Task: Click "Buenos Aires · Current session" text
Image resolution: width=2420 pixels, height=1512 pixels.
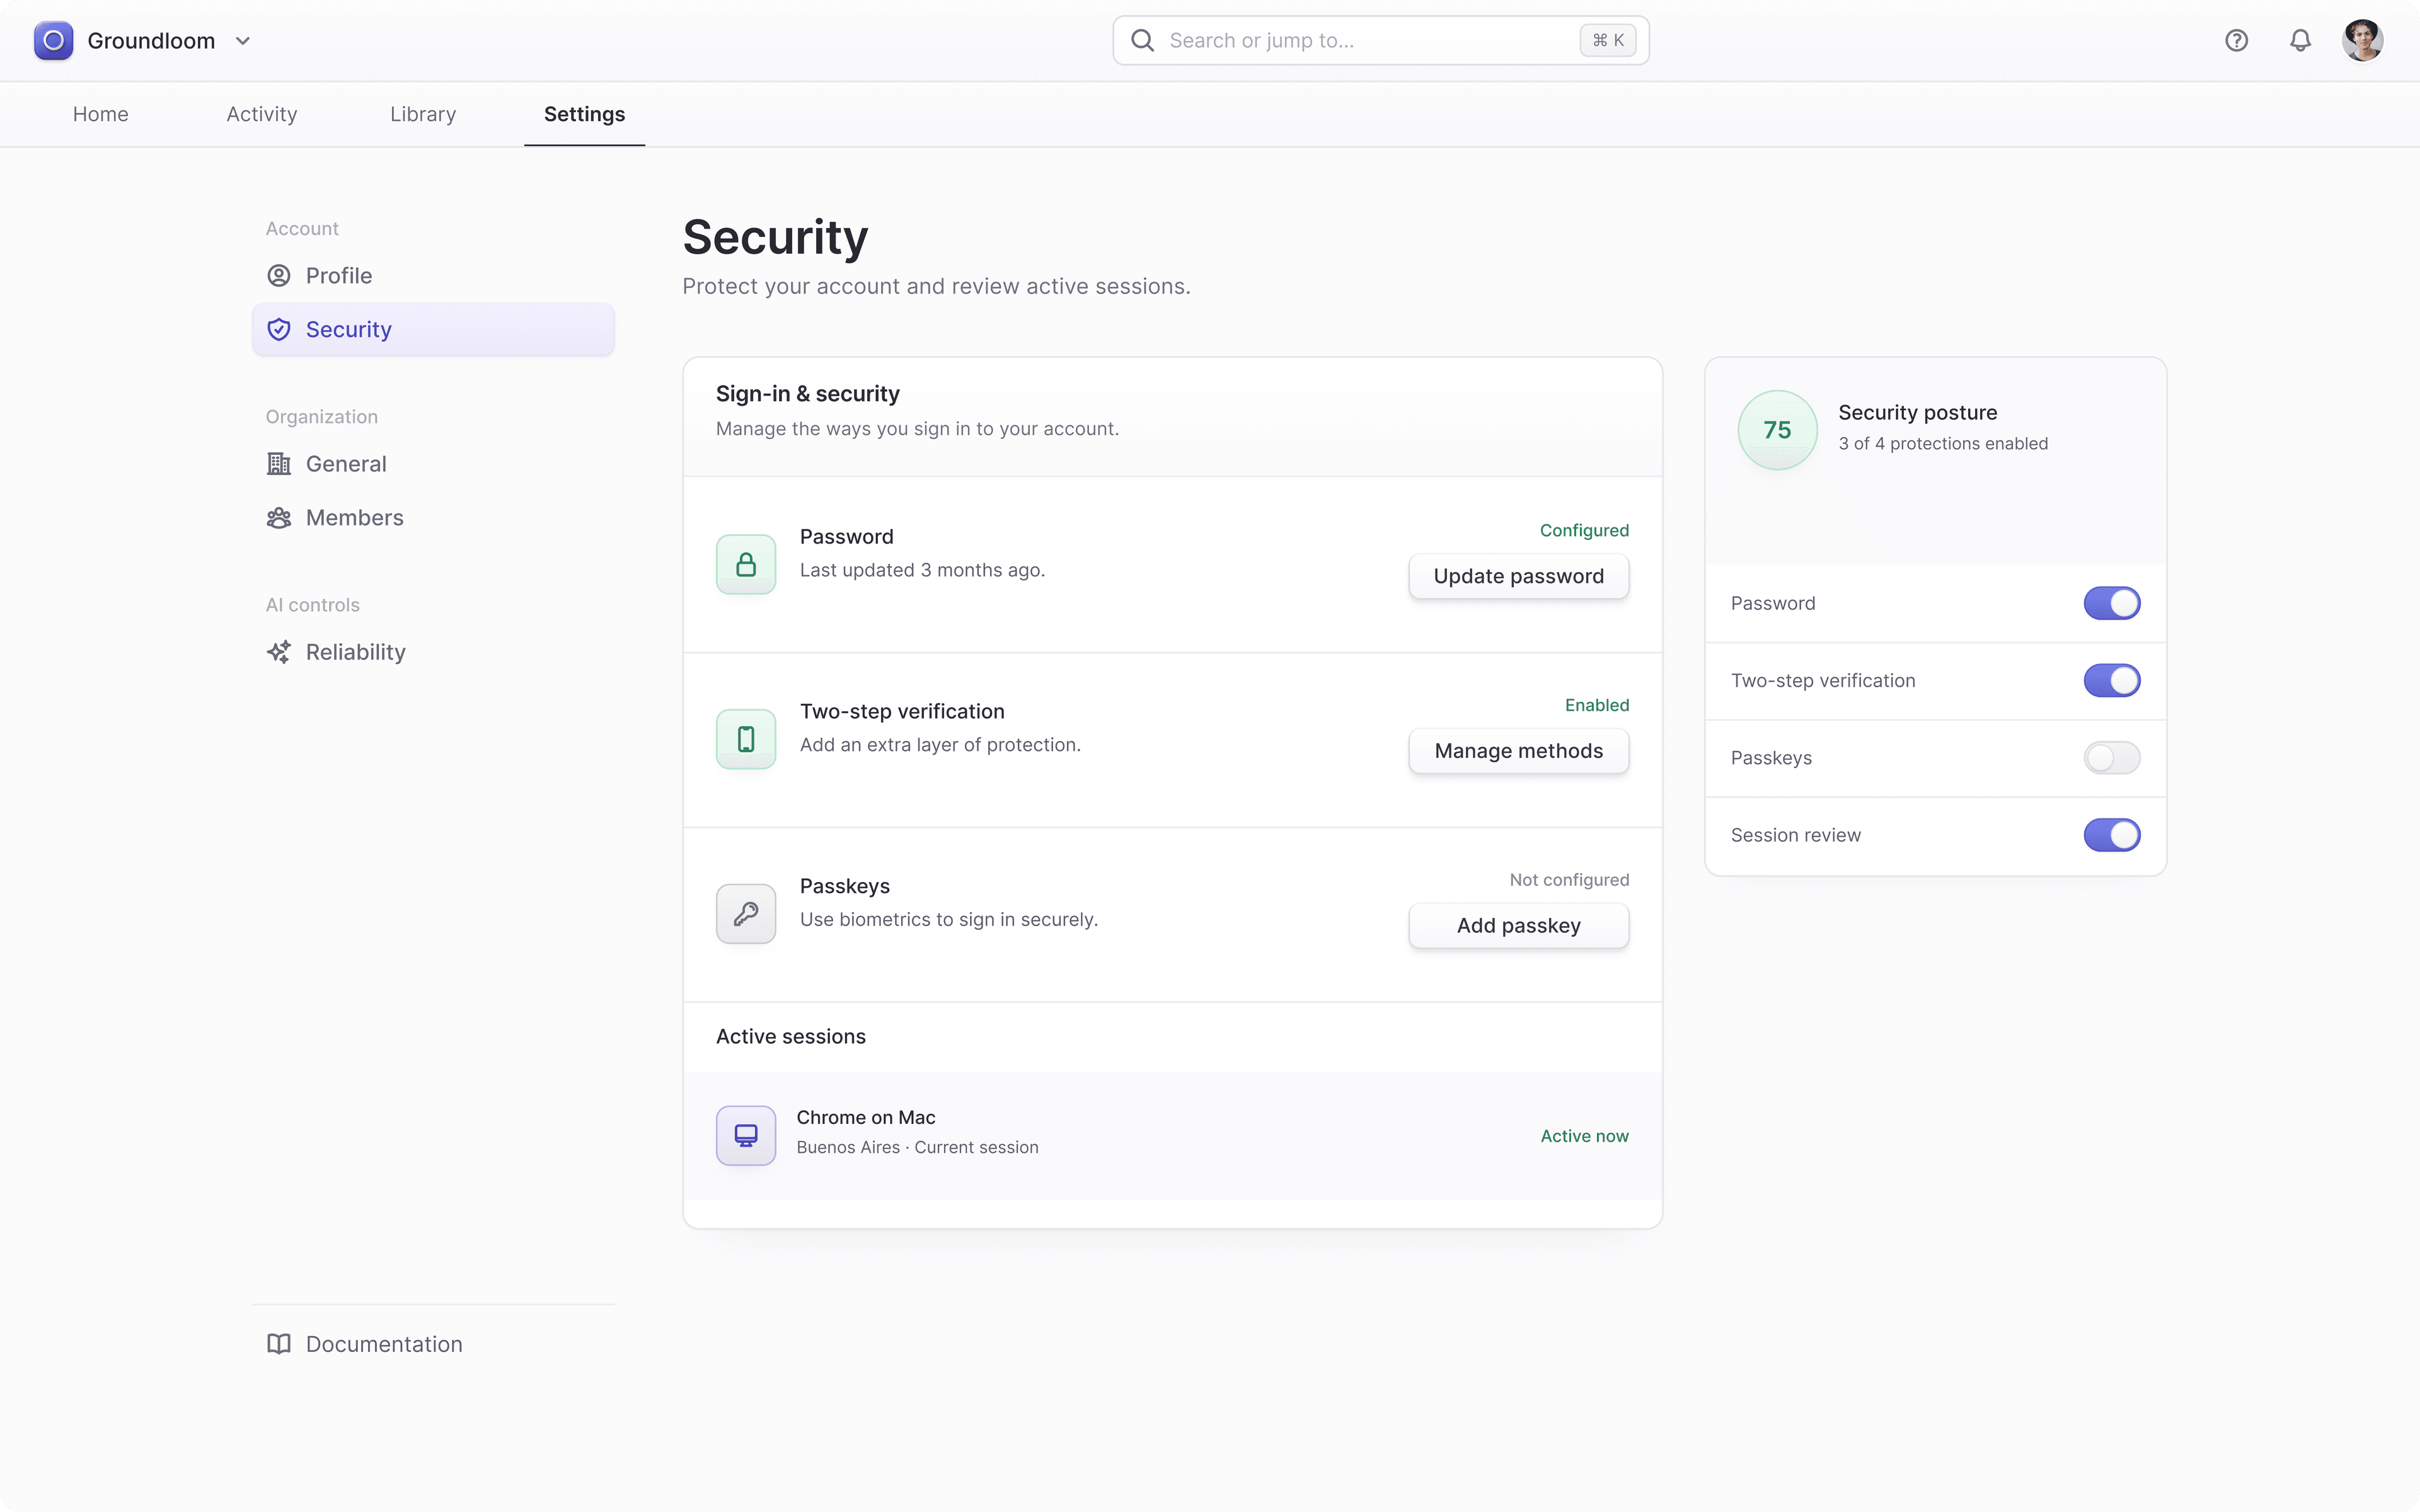Action: coord(917,1148)
